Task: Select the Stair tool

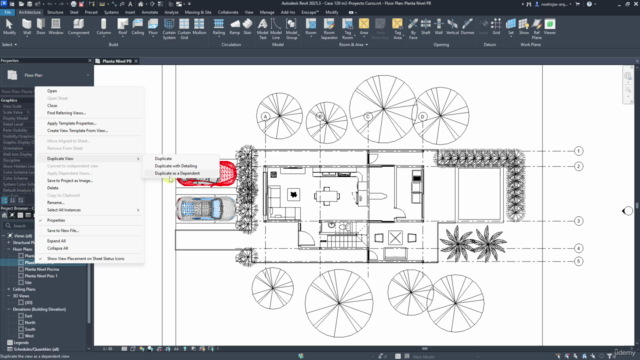Action: pyautogui.click(x=247, y=27)
